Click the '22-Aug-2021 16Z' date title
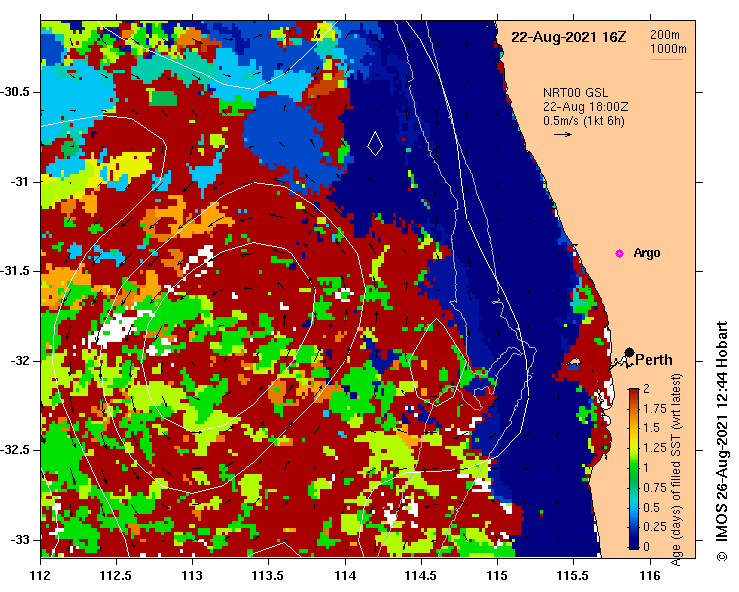 click(569, 37)
